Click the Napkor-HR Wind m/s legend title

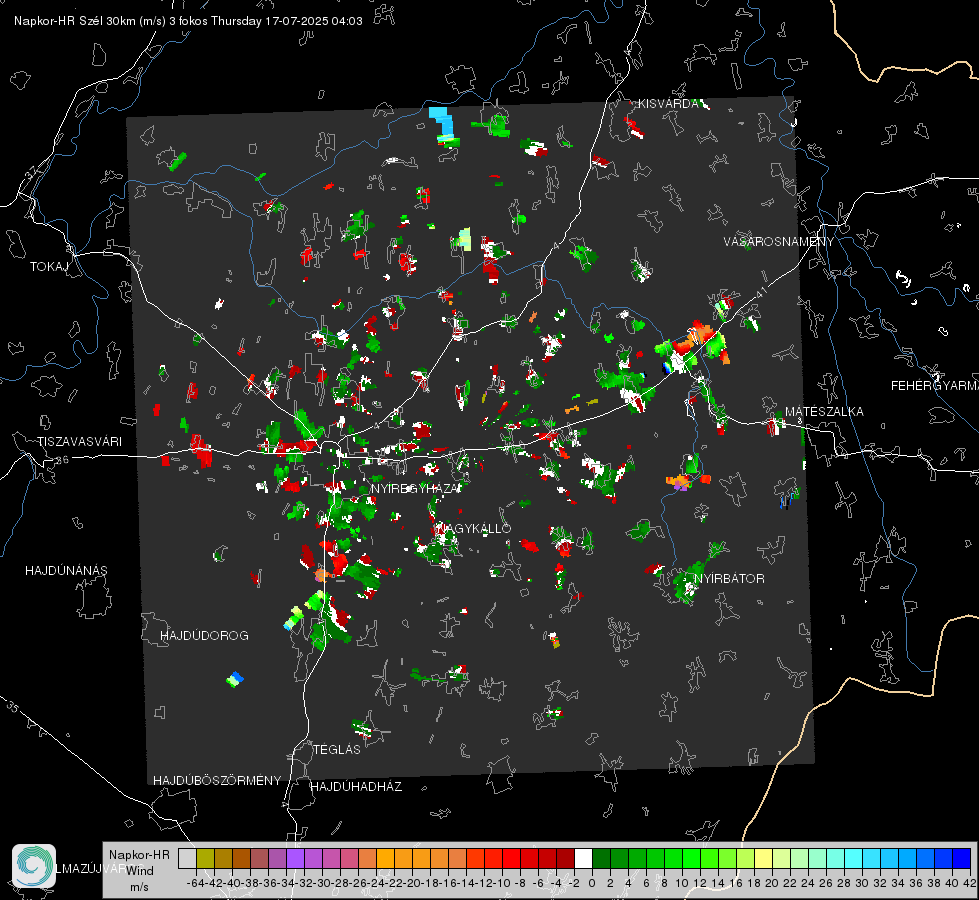point(139,871)
